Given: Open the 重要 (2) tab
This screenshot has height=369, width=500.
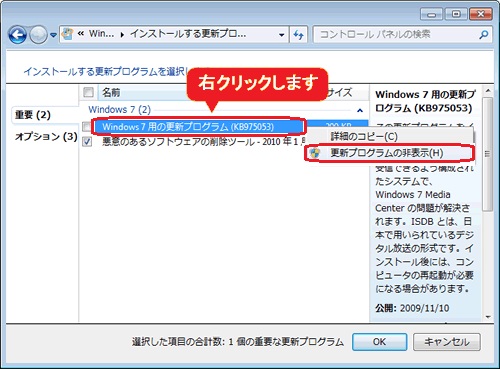Looking at the screenshot, I should (x=33, y=115).
